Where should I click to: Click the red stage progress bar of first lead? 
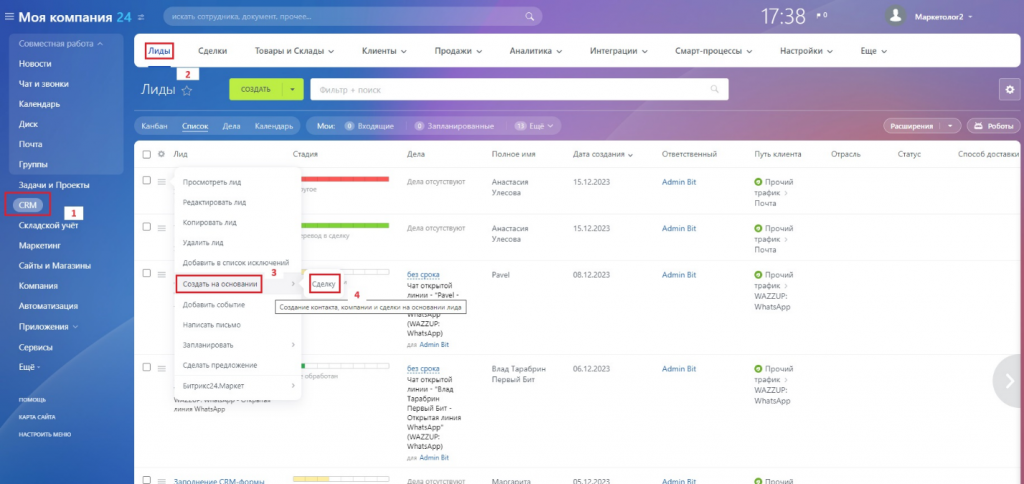coord(345,179)
